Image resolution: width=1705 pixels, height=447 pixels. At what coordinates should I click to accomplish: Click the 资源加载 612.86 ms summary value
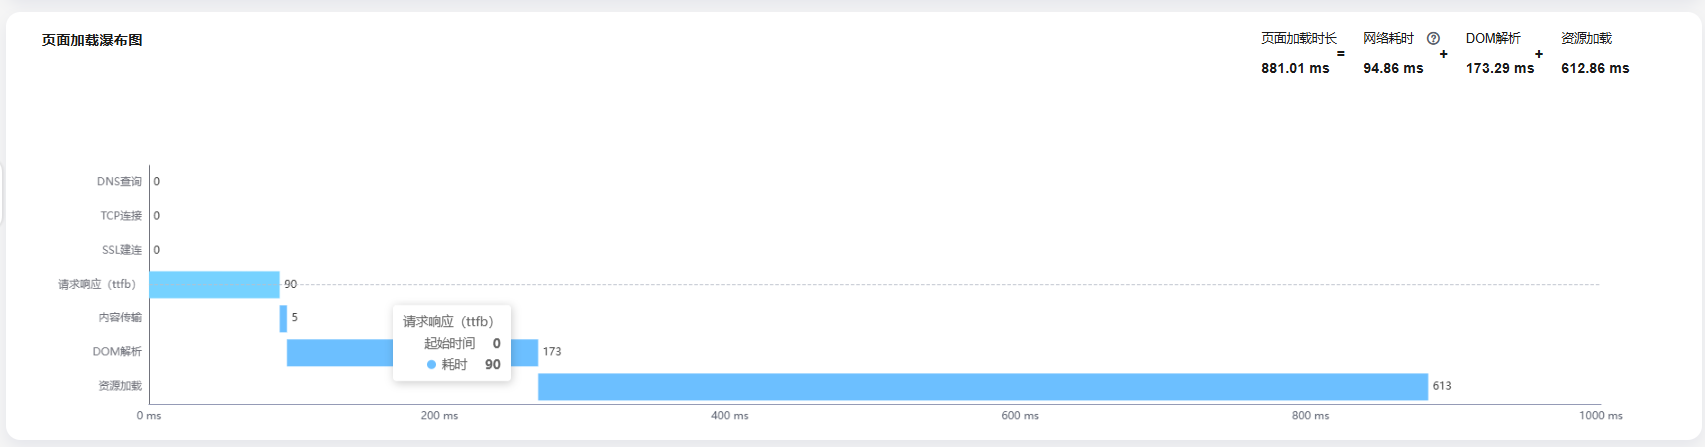point(1595,68)
